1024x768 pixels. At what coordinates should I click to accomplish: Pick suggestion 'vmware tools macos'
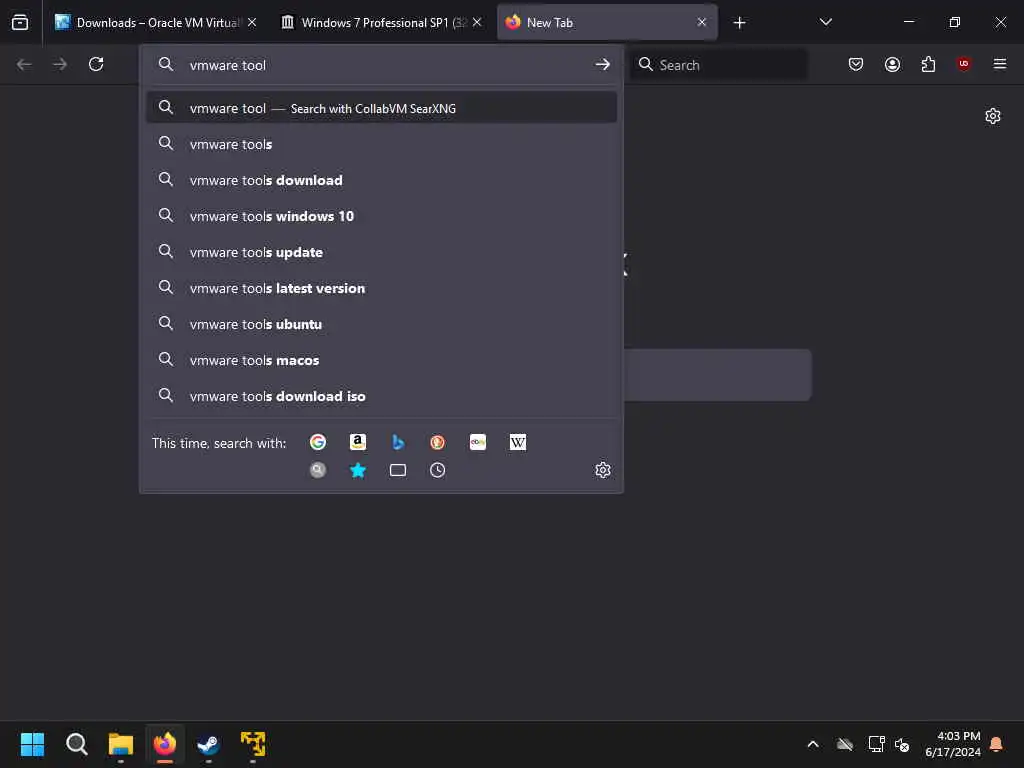point(381,360)
